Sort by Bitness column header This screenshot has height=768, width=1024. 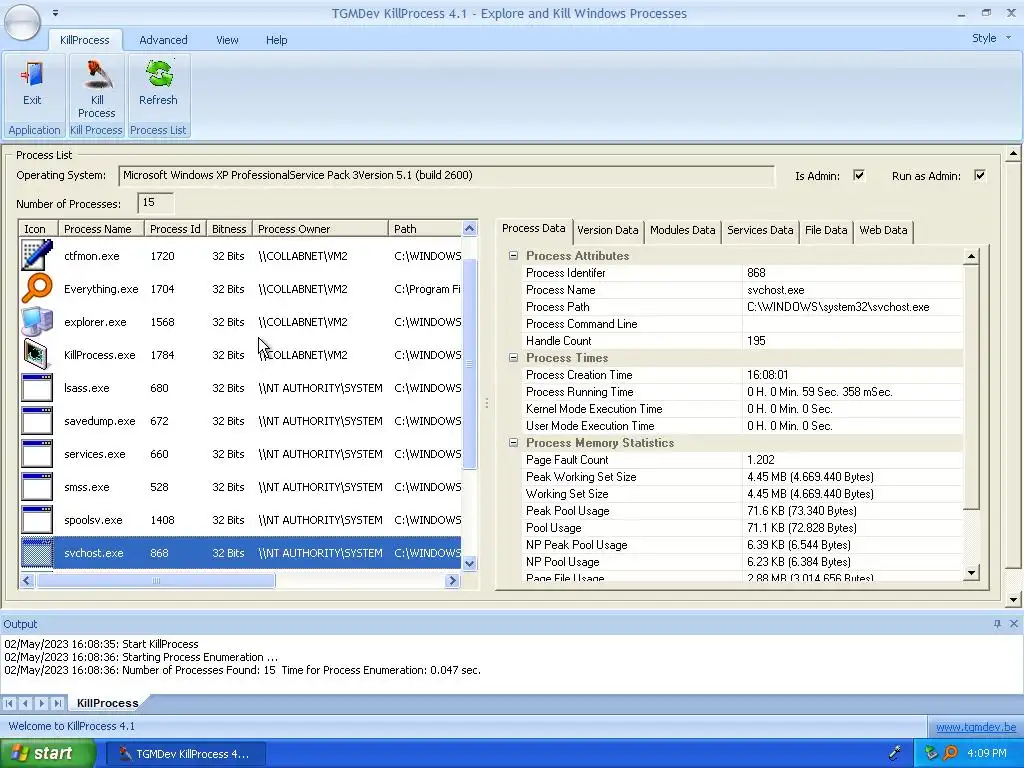tap(229, 229)
